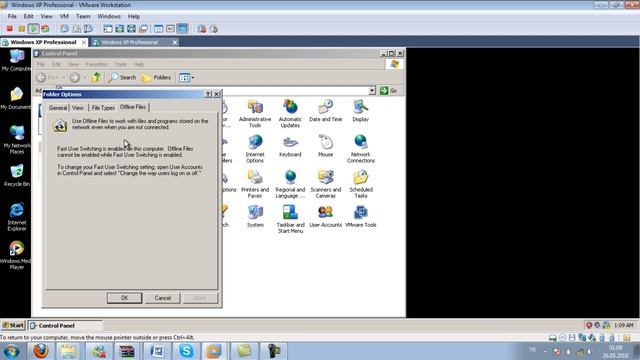This screenshot has width=640, height=360.
Task: Open the System control panel icon
Action: 255,216
